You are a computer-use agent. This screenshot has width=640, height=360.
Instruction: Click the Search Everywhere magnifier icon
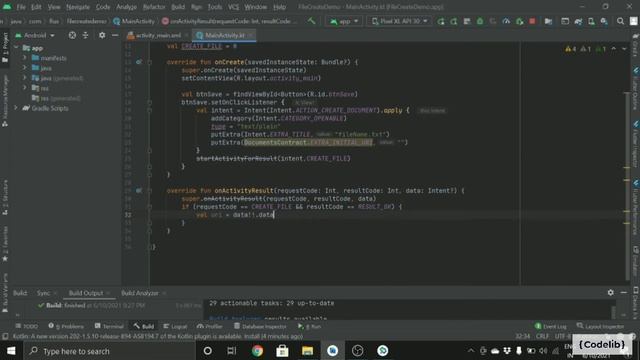point(620,21)
